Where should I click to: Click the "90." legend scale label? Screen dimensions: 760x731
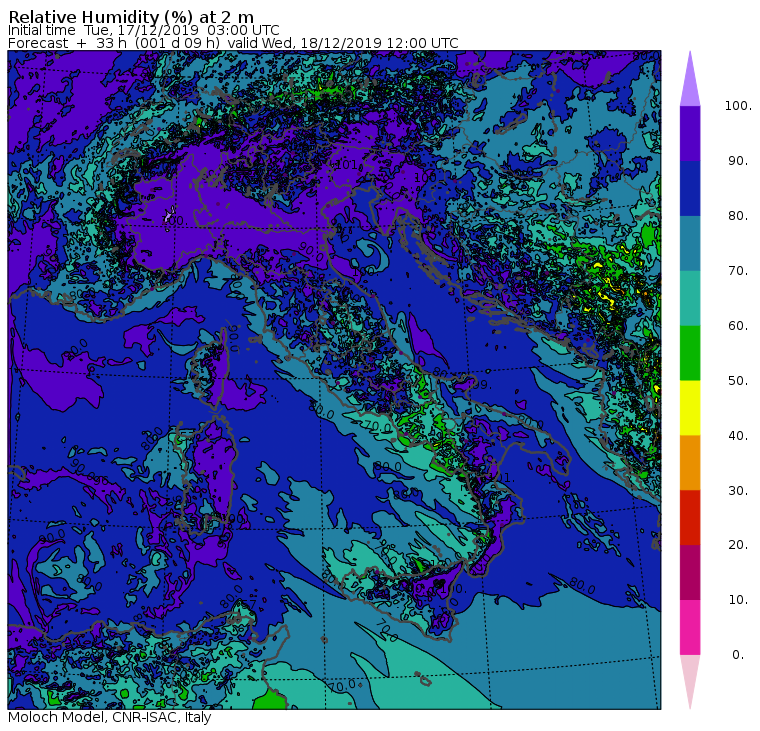click(738, 160)
